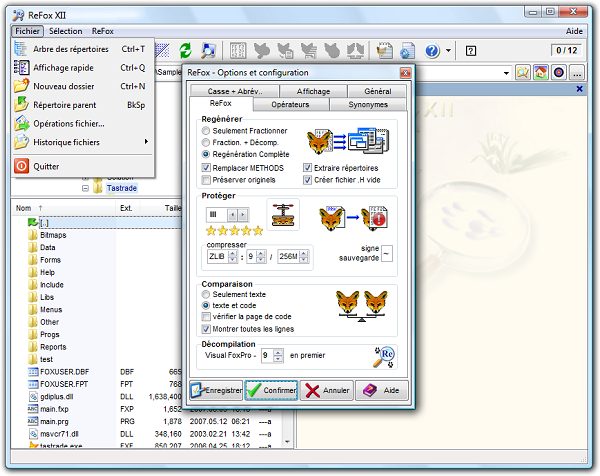
Task: Select texte et code radio button
Action: pyautogui.click(x=206, y=305)
